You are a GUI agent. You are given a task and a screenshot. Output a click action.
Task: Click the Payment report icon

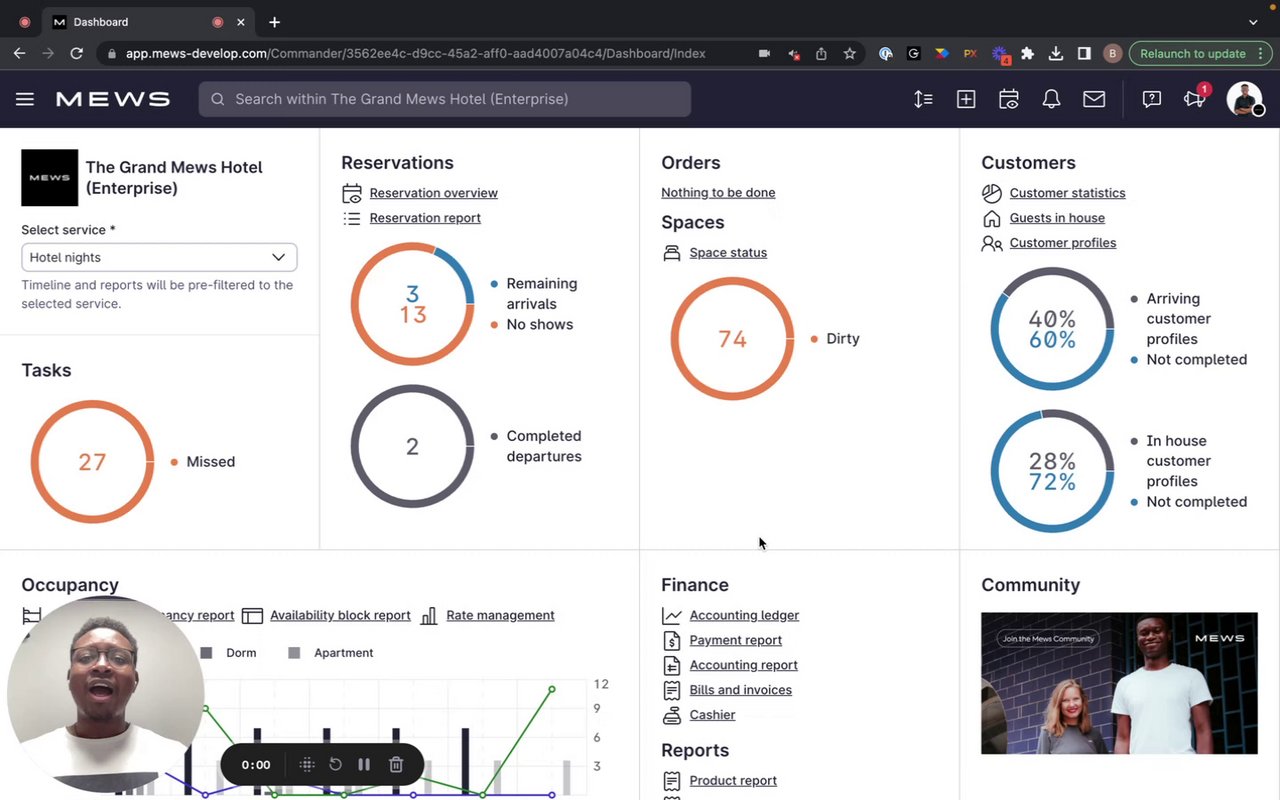[672, 640]
